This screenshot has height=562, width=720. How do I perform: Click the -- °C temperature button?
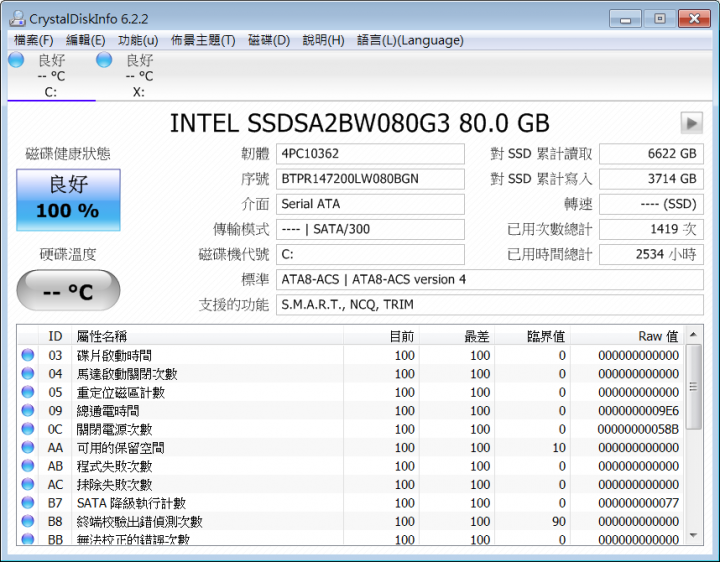pos(68,291)
